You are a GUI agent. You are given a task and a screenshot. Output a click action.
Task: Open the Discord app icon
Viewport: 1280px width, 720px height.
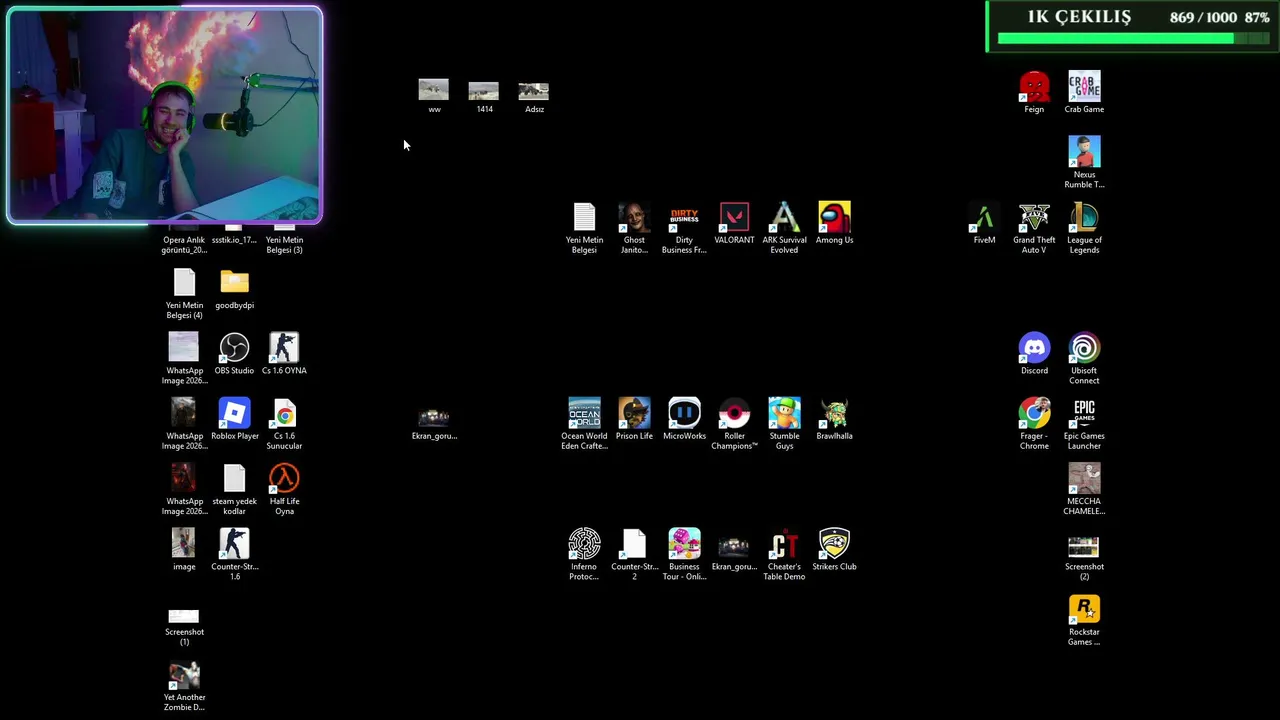click(x=1034, y=348)
